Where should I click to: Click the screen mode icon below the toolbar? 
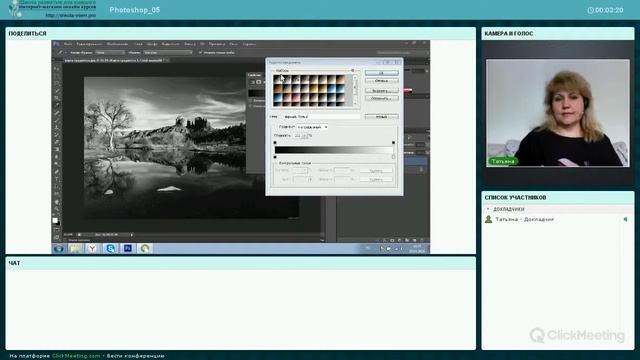57,237
